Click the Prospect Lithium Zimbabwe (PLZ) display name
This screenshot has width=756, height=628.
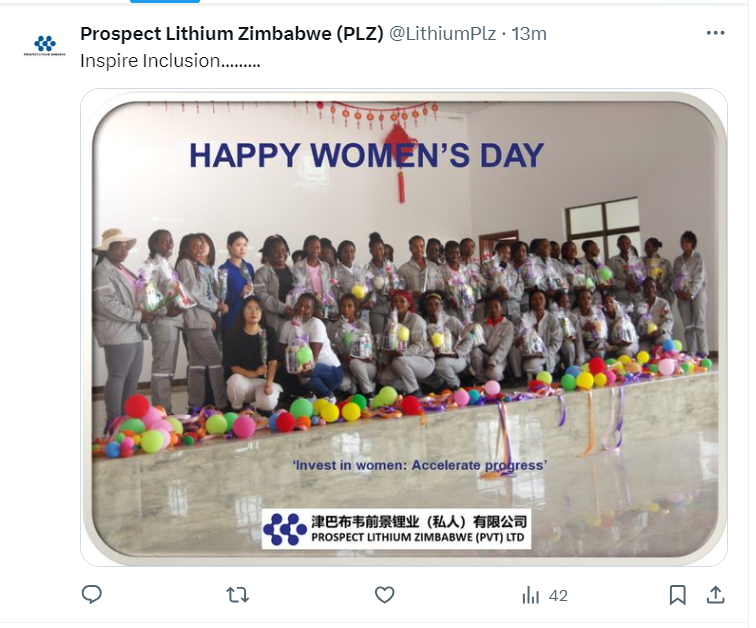231,34
